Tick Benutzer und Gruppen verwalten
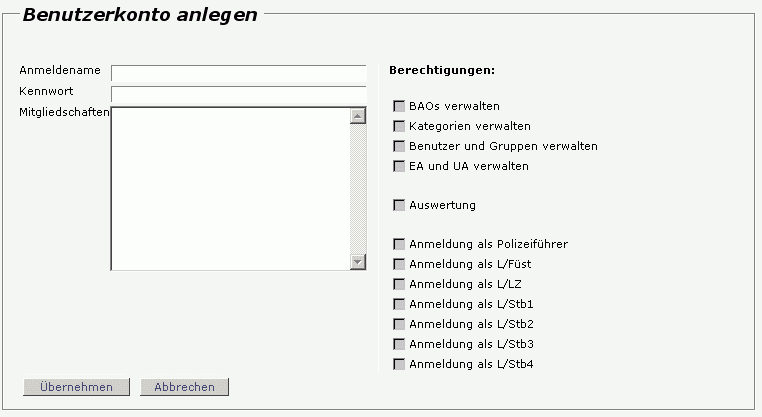 pos(399,146)
